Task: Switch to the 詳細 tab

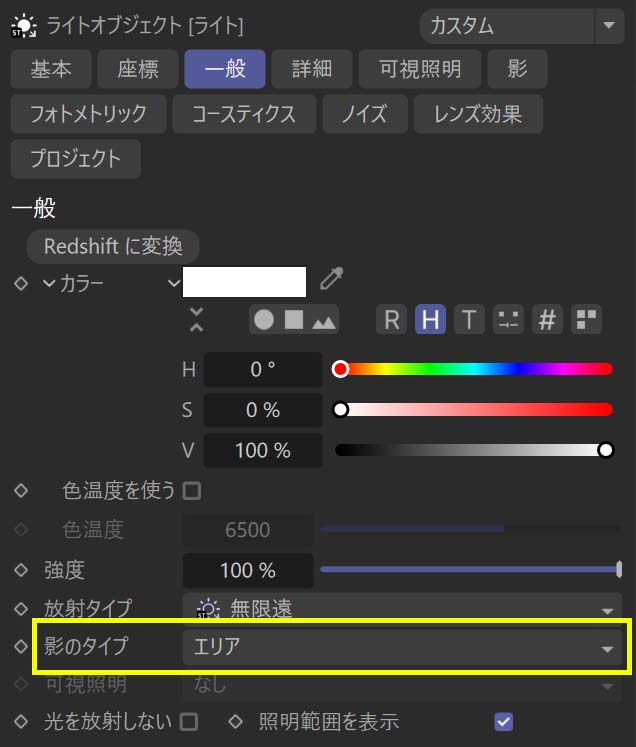Action: [312, 69]
